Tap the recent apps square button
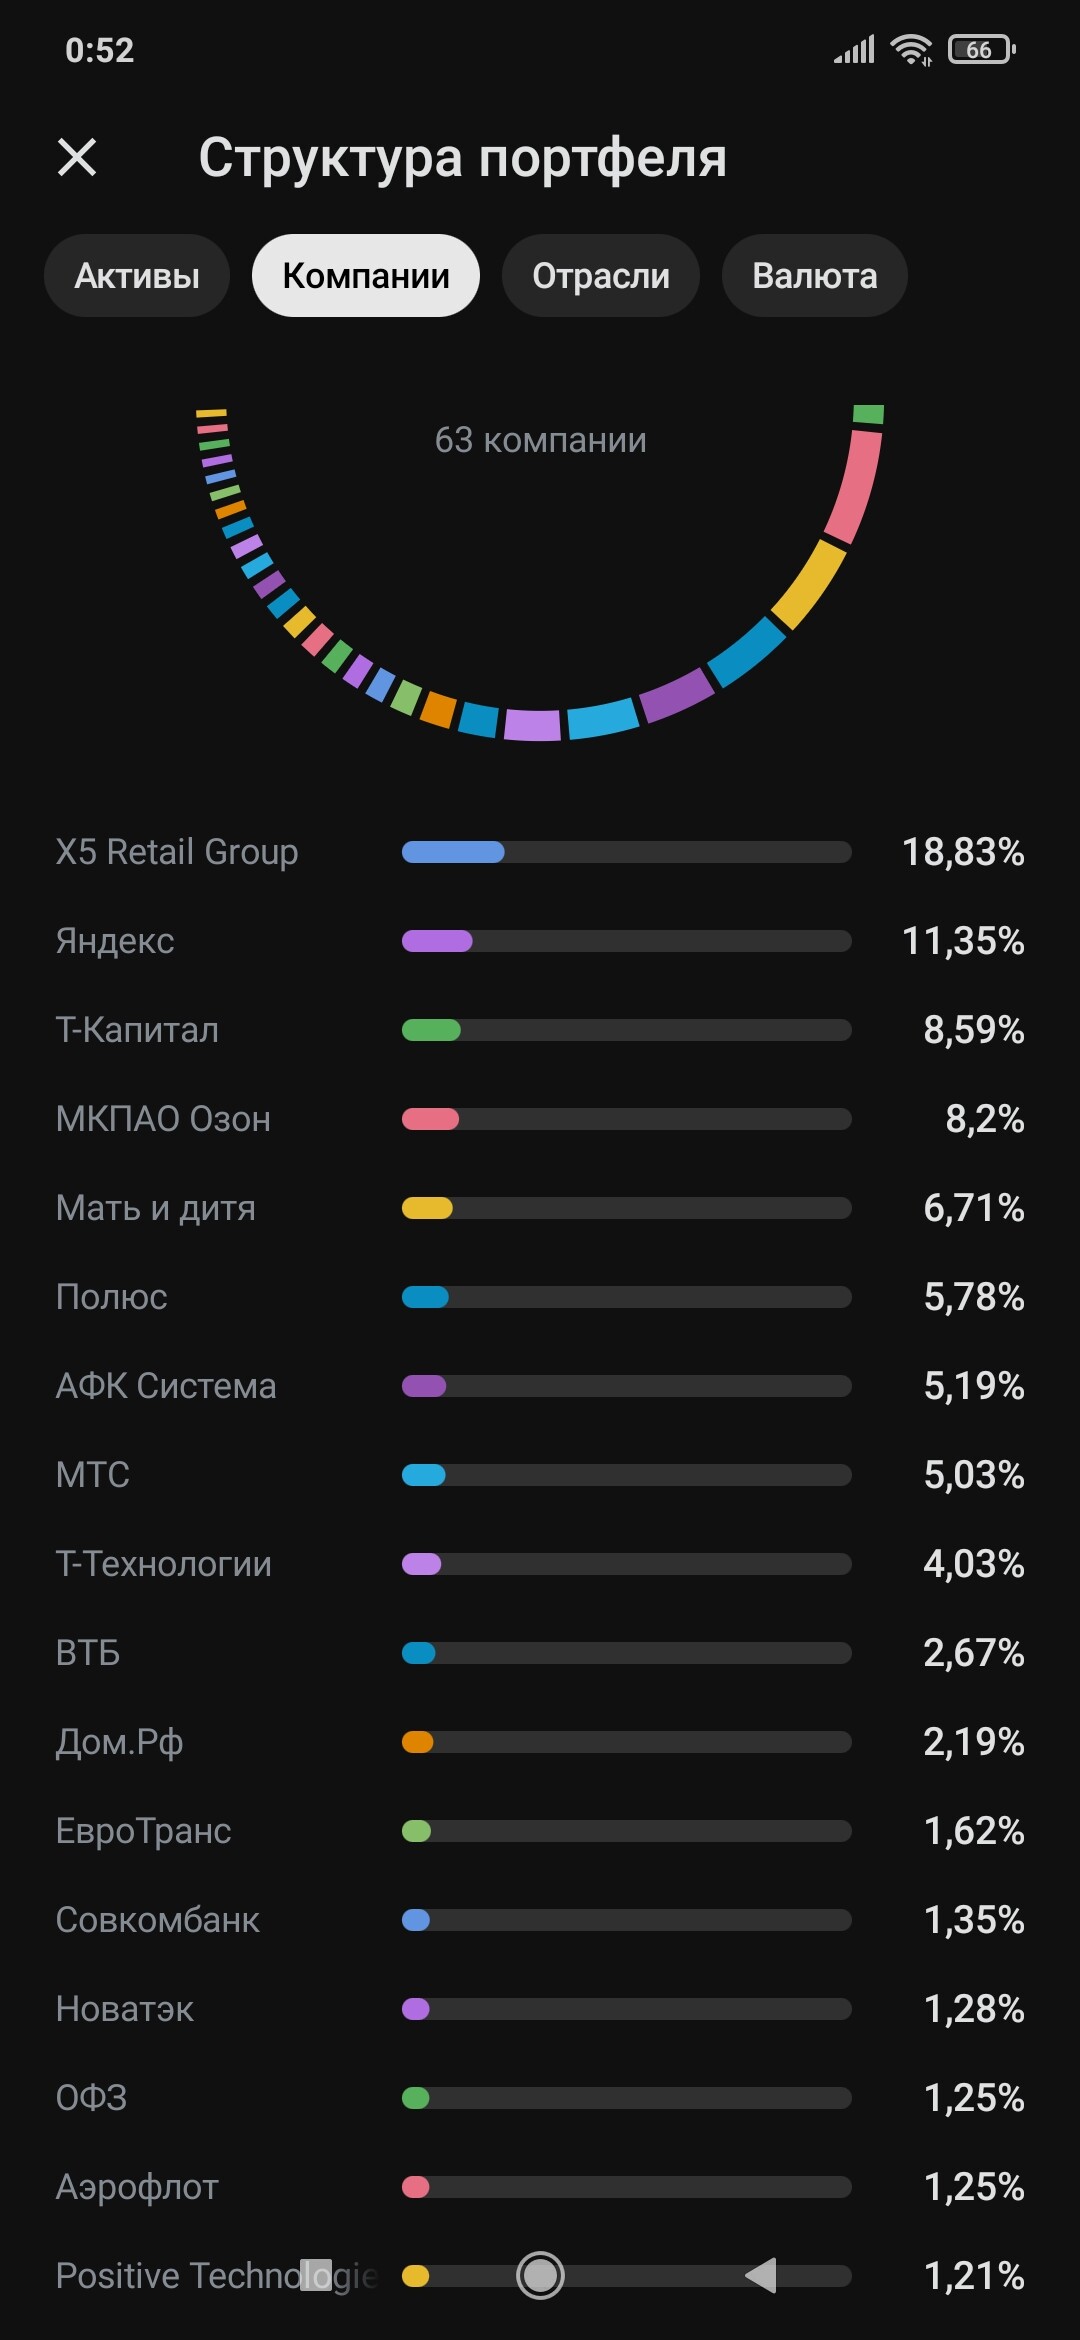The width and height of the screenshot is (1080, 2340). tap(316, 2275)
